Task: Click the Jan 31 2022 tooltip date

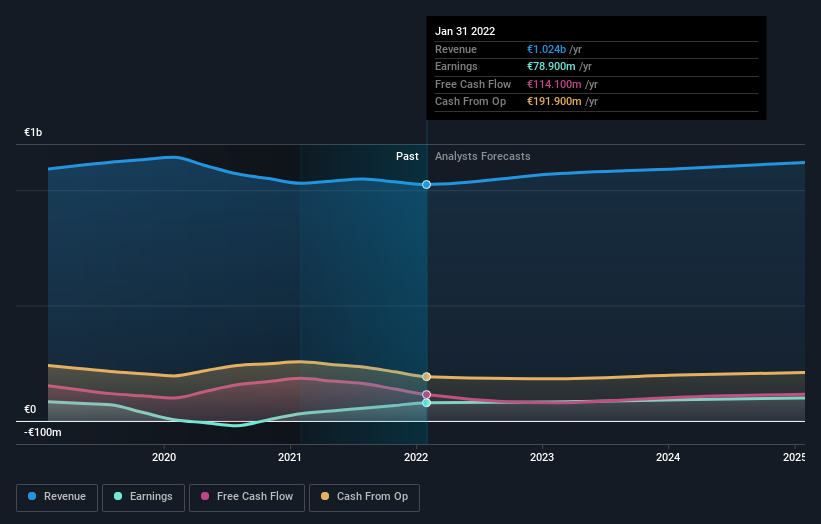Action: point(465,31)
